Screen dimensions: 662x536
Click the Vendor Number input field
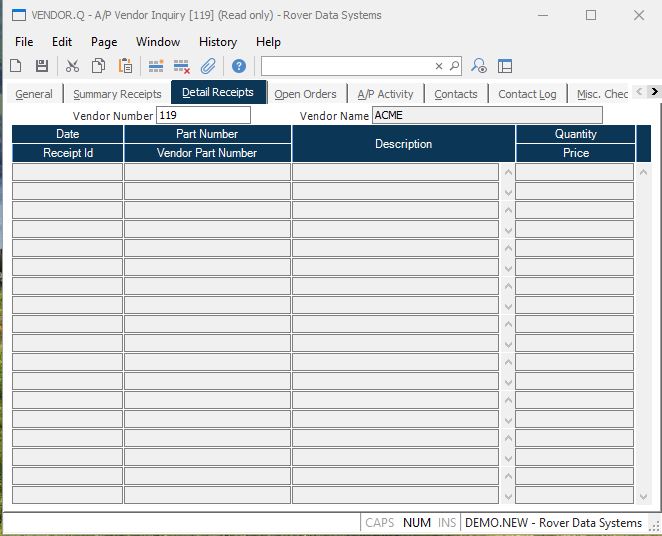coord(203,115)
